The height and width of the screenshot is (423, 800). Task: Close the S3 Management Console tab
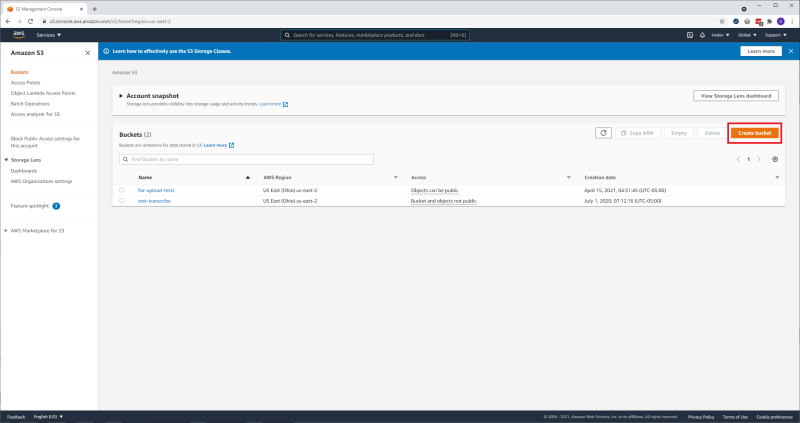point(82,9)
